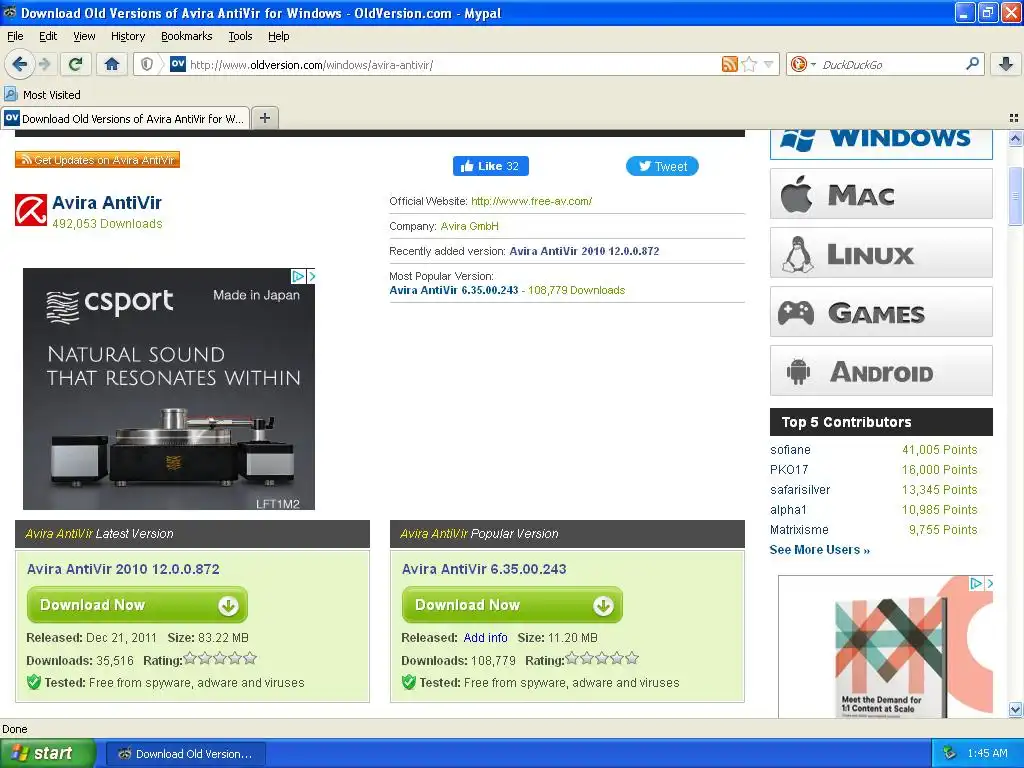Click the csport turntable advertisement
1024x768 pixels.
click(168, 389)
